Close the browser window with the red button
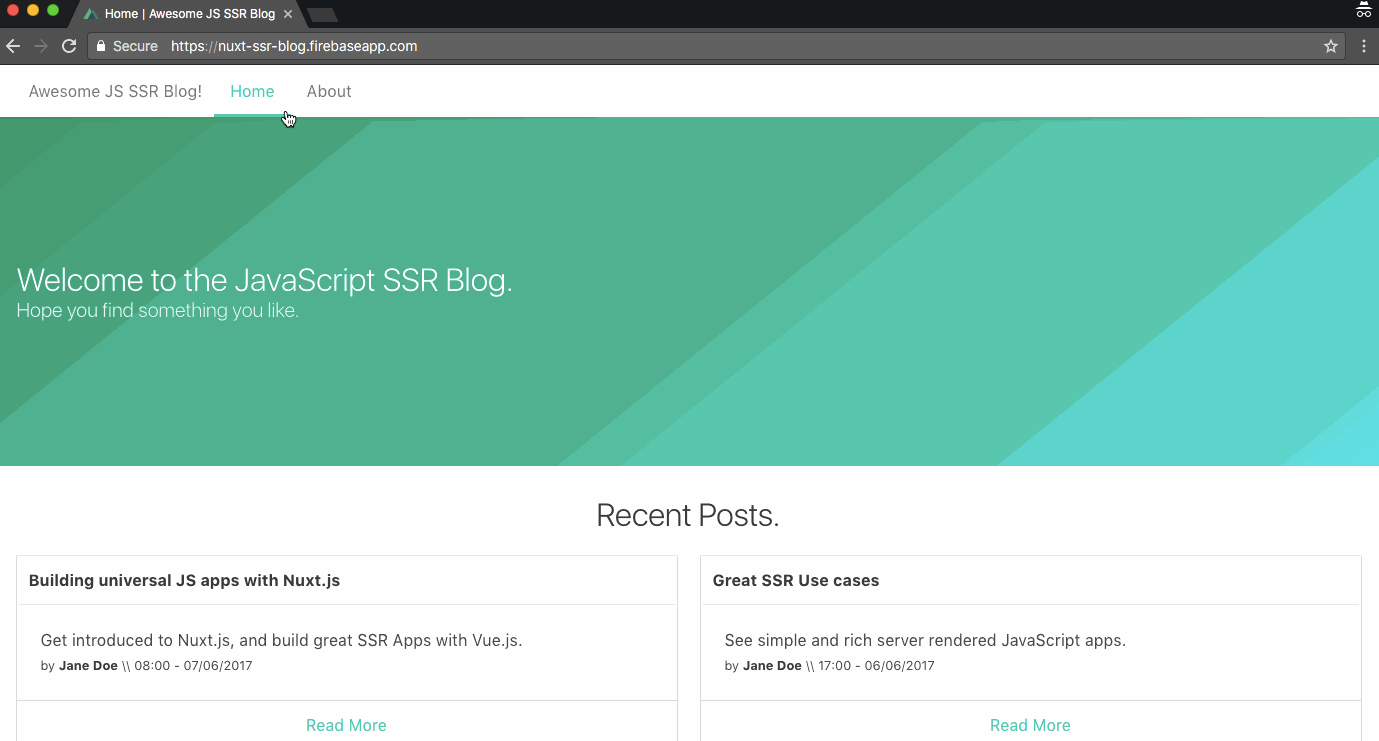Image resolution: width=1379 pixels, height=741 pixels. coord(12,8)
